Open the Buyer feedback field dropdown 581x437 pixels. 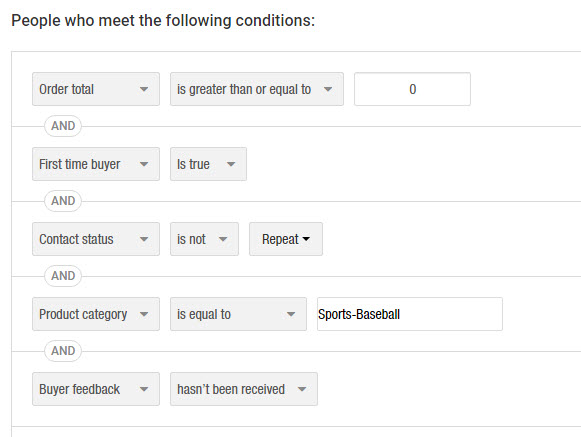click(x=96, y=389)
